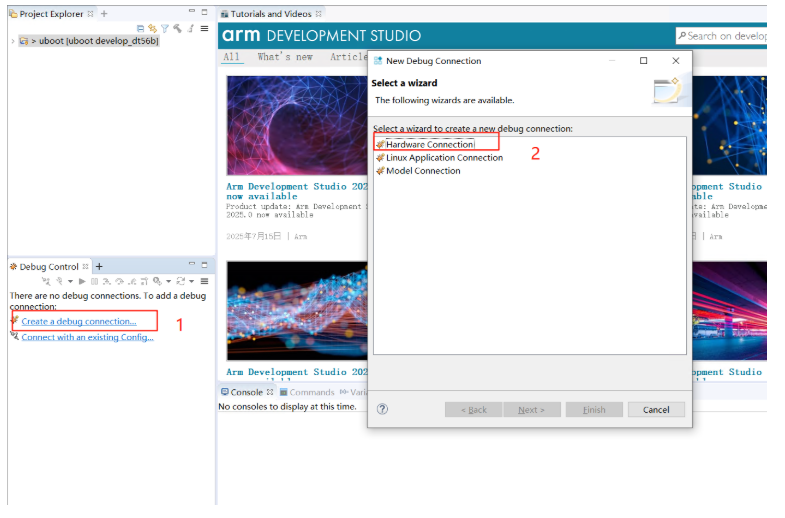Maximize the New Debug Connection dialog
This screenshot has width=785, height=518.
coord(644,61)
